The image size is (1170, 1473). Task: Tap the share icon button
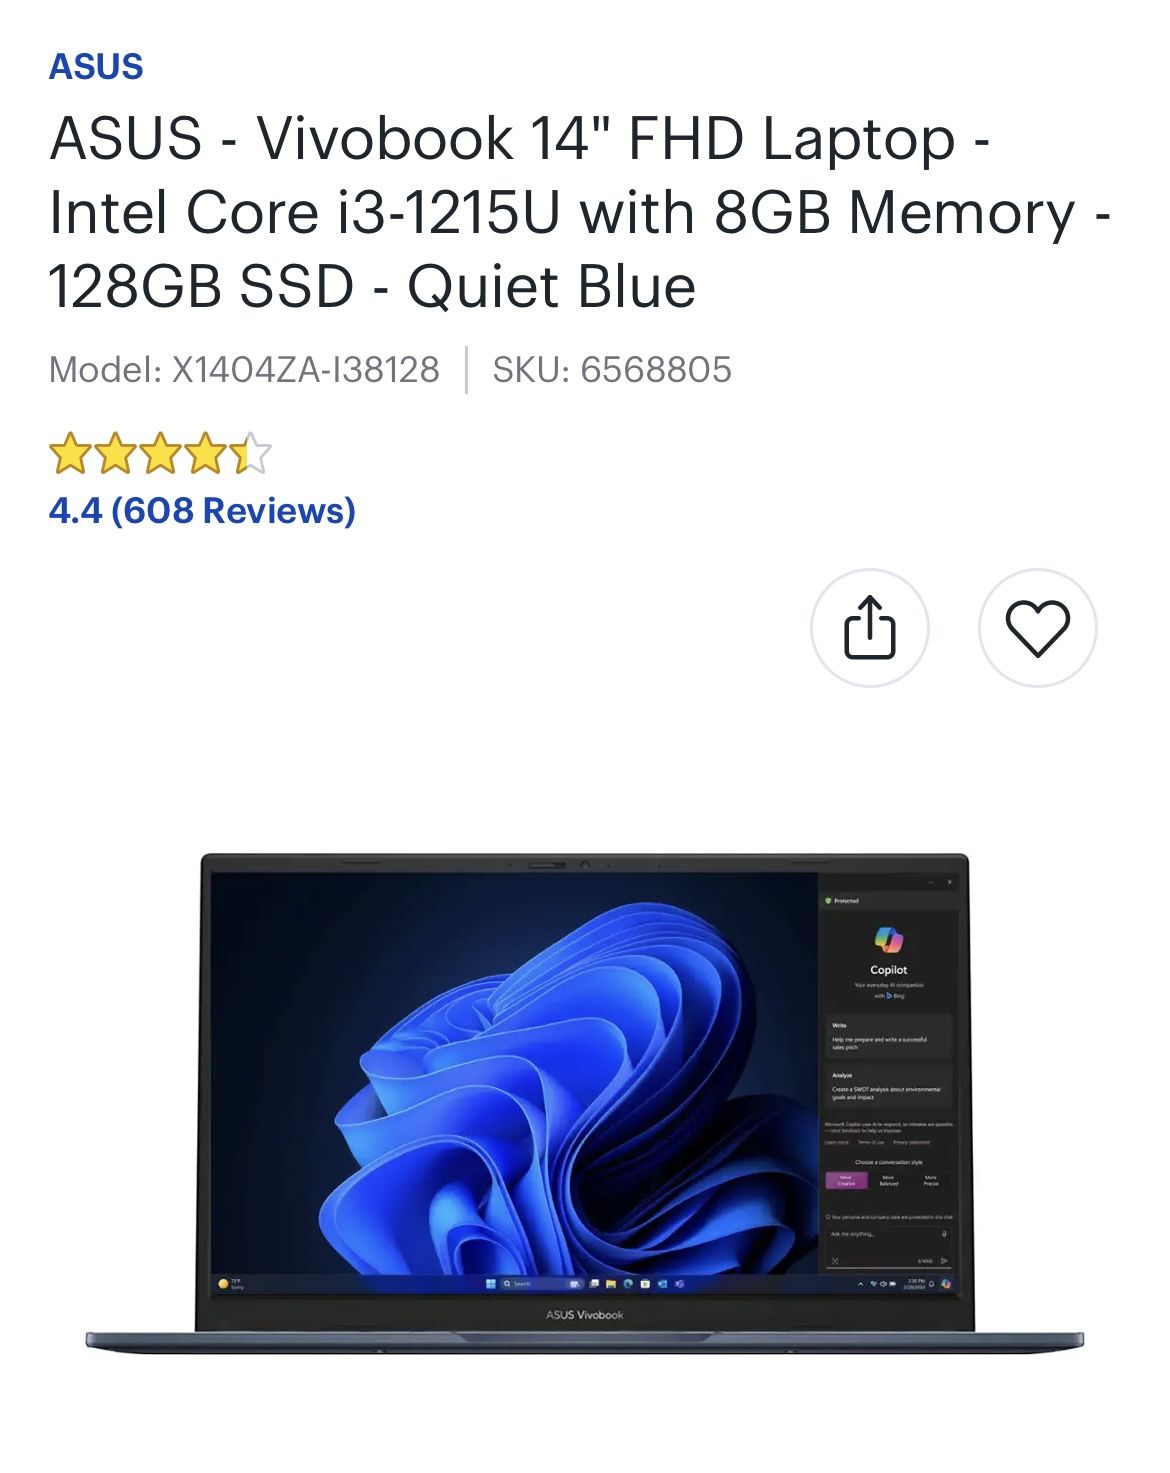pos(869,628)
